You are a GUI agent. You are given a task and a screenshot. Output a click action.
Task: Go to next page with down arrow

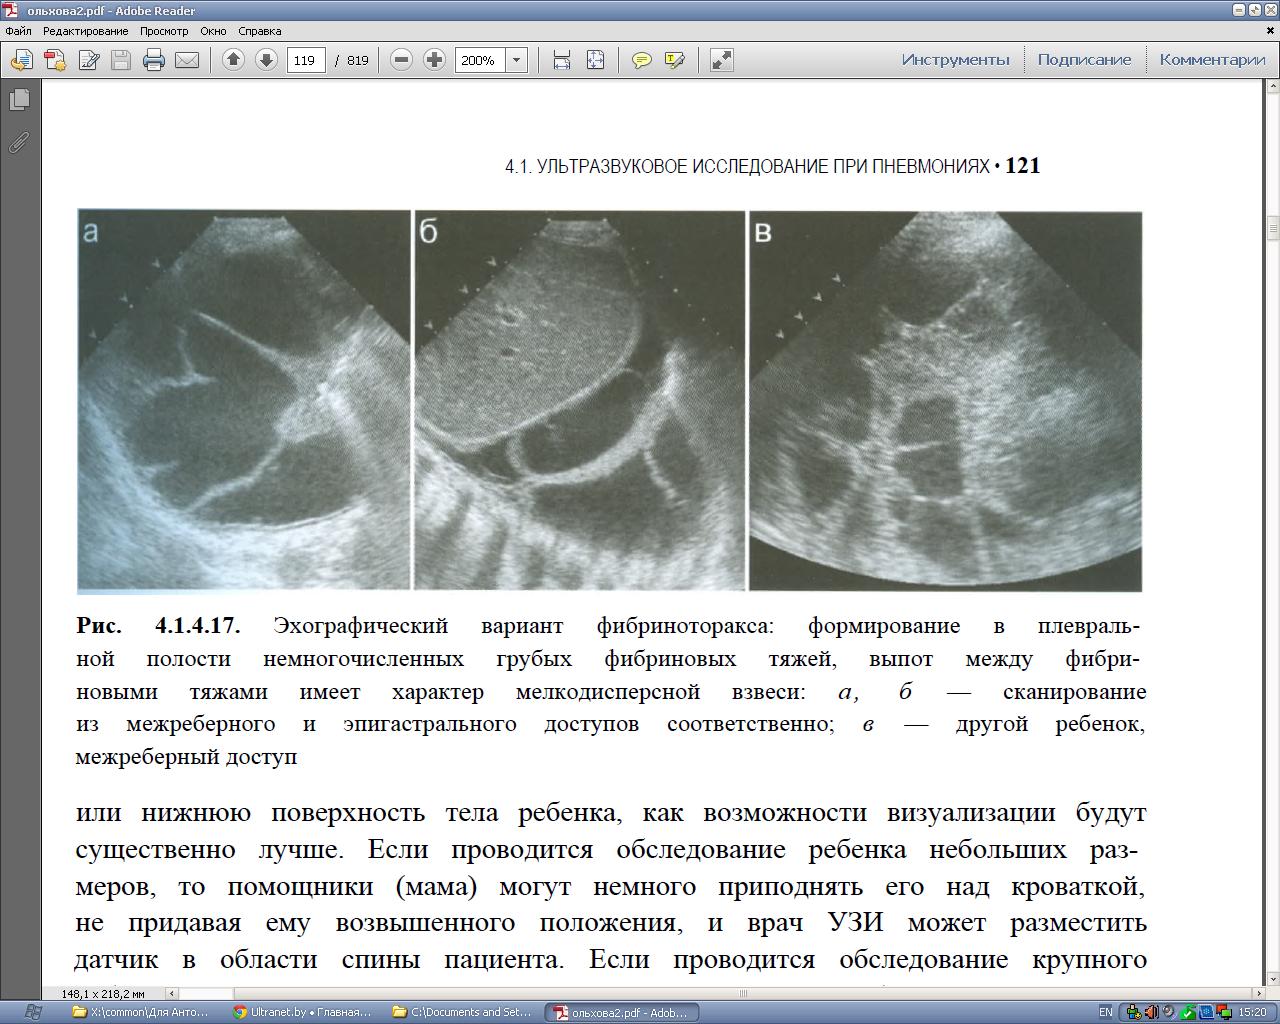266,60
